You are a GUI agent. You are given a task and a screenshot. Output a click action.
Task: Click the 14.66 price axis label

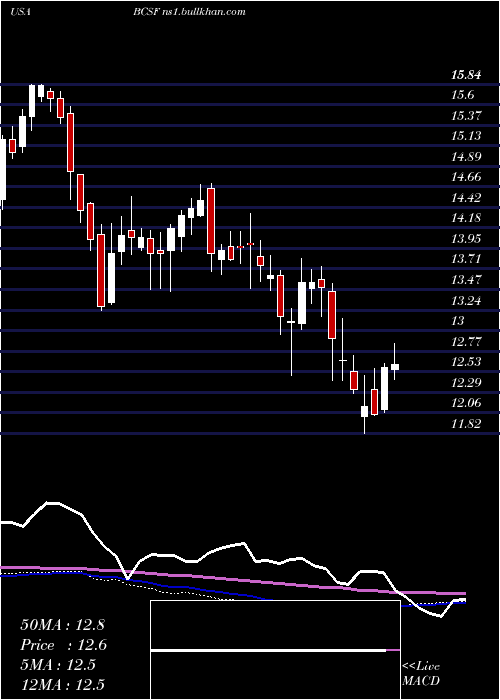click(x=466, y=177)
